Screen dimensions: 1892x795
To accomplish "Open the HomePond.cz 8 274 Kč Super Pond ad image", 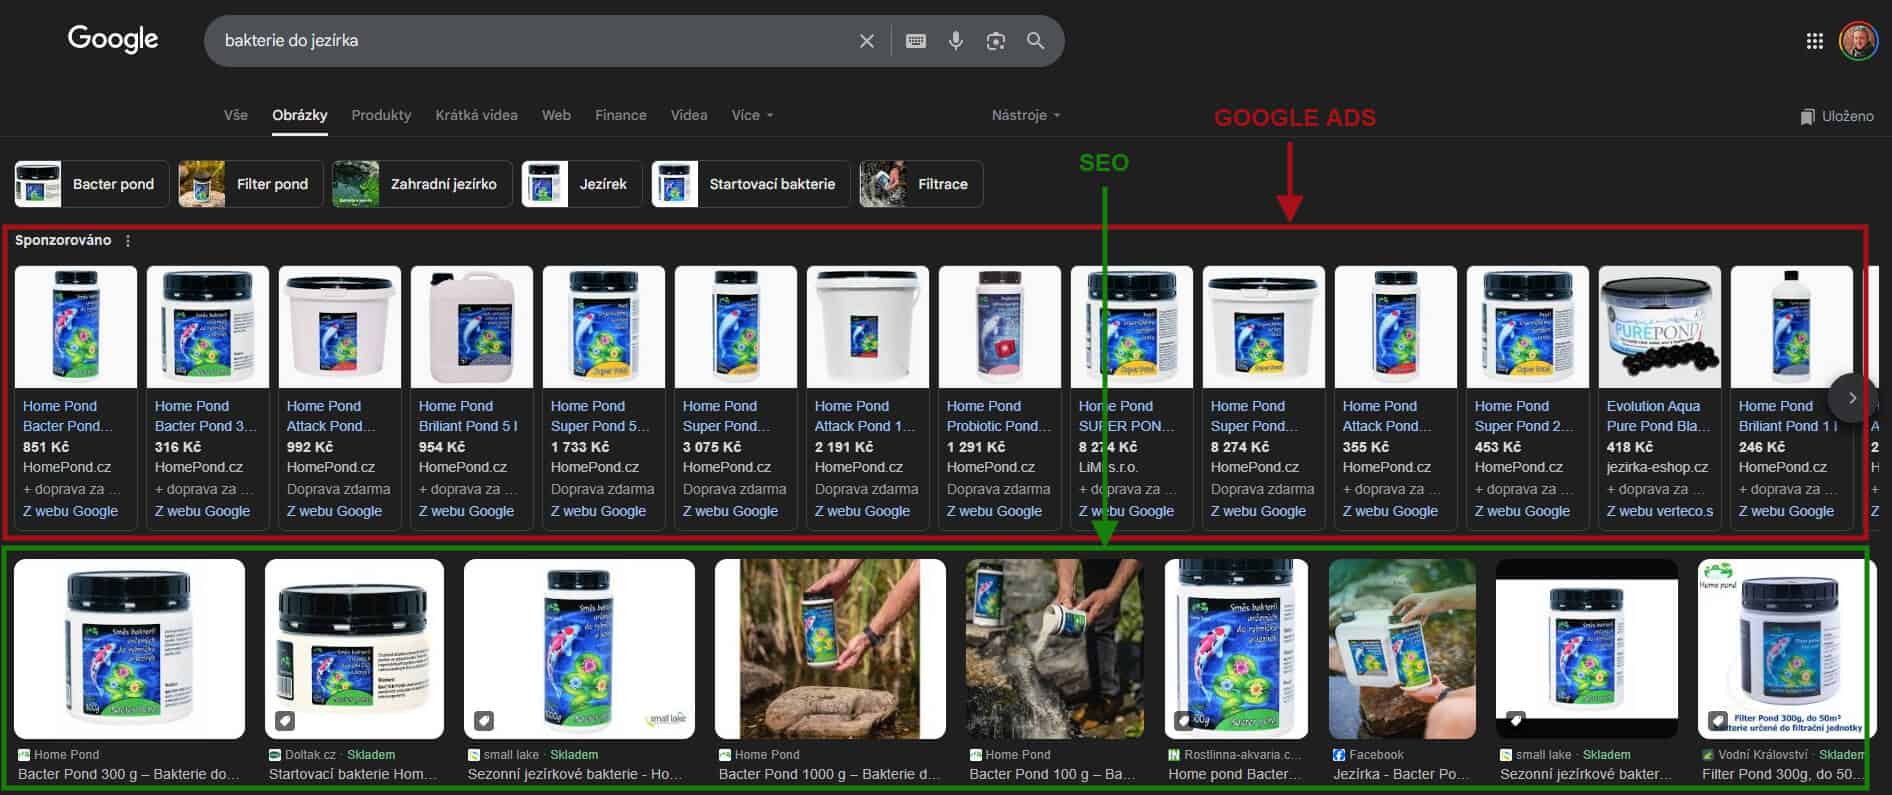I will pyautogui.click(x=1264, y=326).
